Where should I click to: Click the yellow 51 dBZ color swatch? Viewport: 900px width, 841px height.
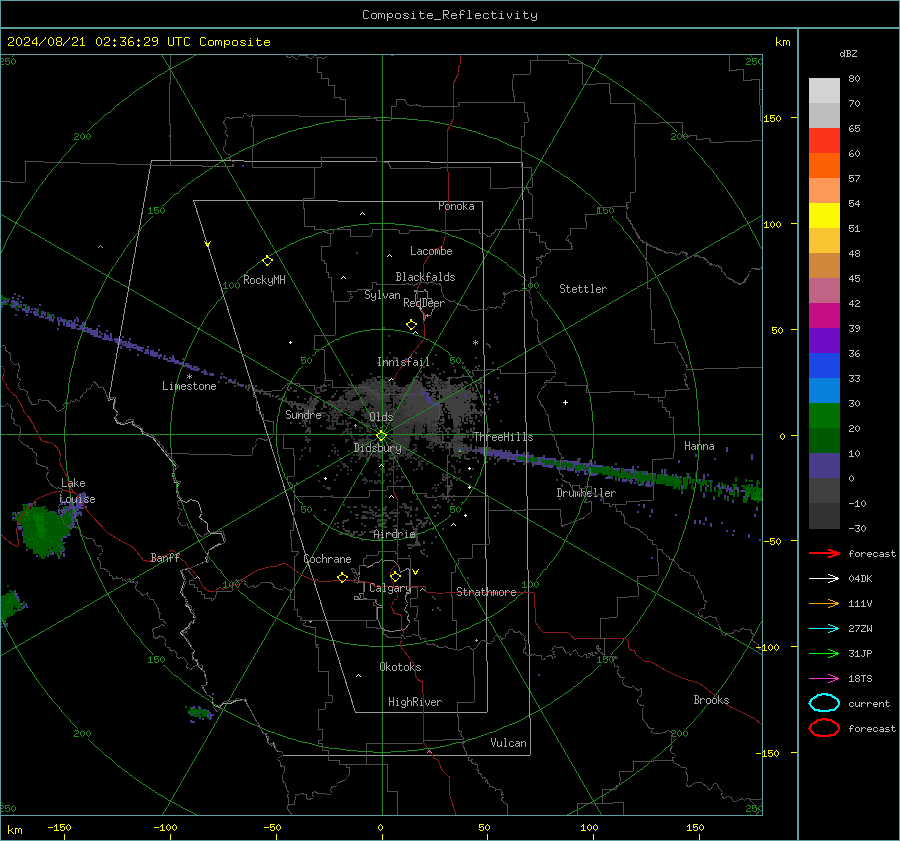pos(824,215)
